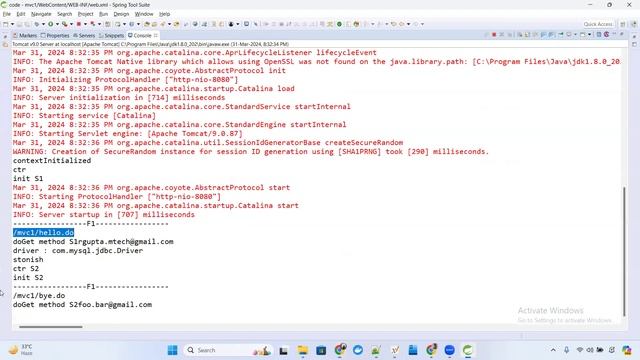Click the New file toolbar icon
Screen dimensions: 640x360
[x=5, y=24]
